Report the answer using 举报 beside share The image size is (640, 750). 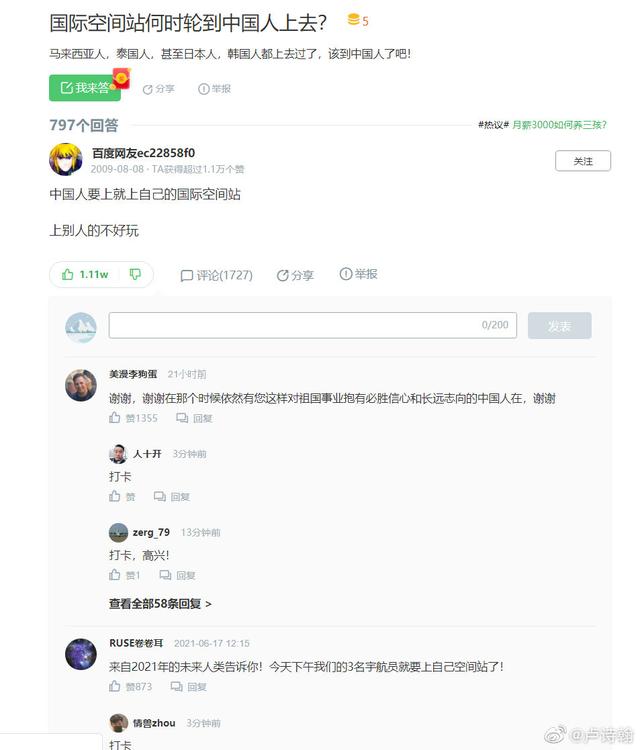(358, 274)
